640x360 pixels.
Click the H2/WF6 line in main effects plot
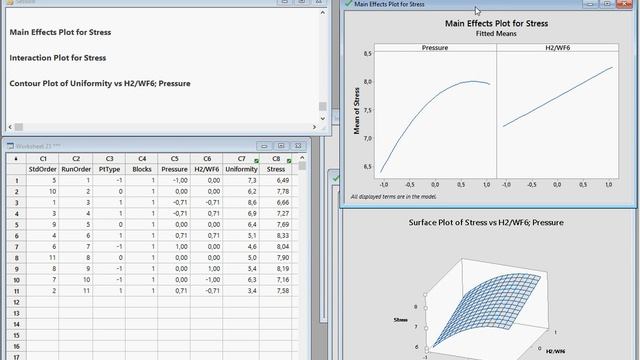(x=558, y=97)
